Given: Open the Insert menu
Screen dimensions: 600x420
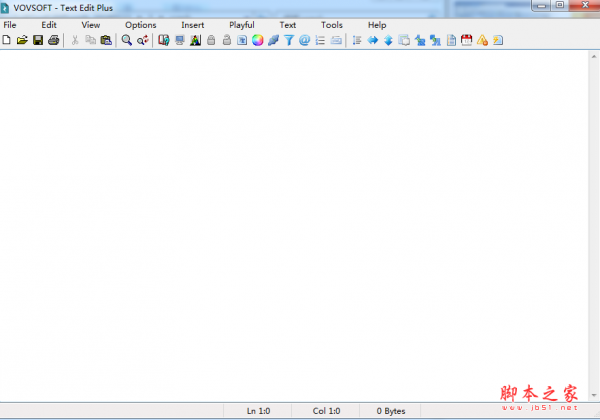Looking at the screenshot, I should (192, 25).
